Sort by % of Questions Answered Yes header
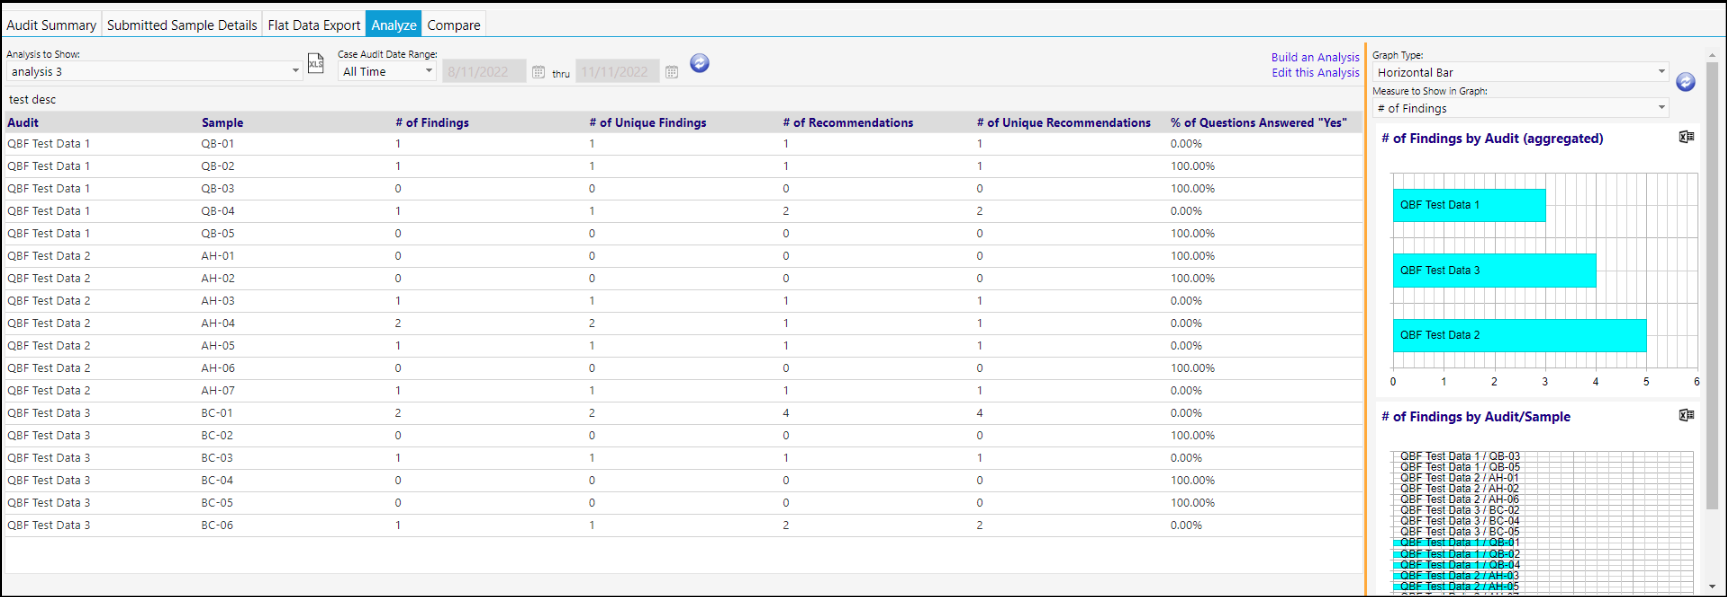 coord(1259,123)
